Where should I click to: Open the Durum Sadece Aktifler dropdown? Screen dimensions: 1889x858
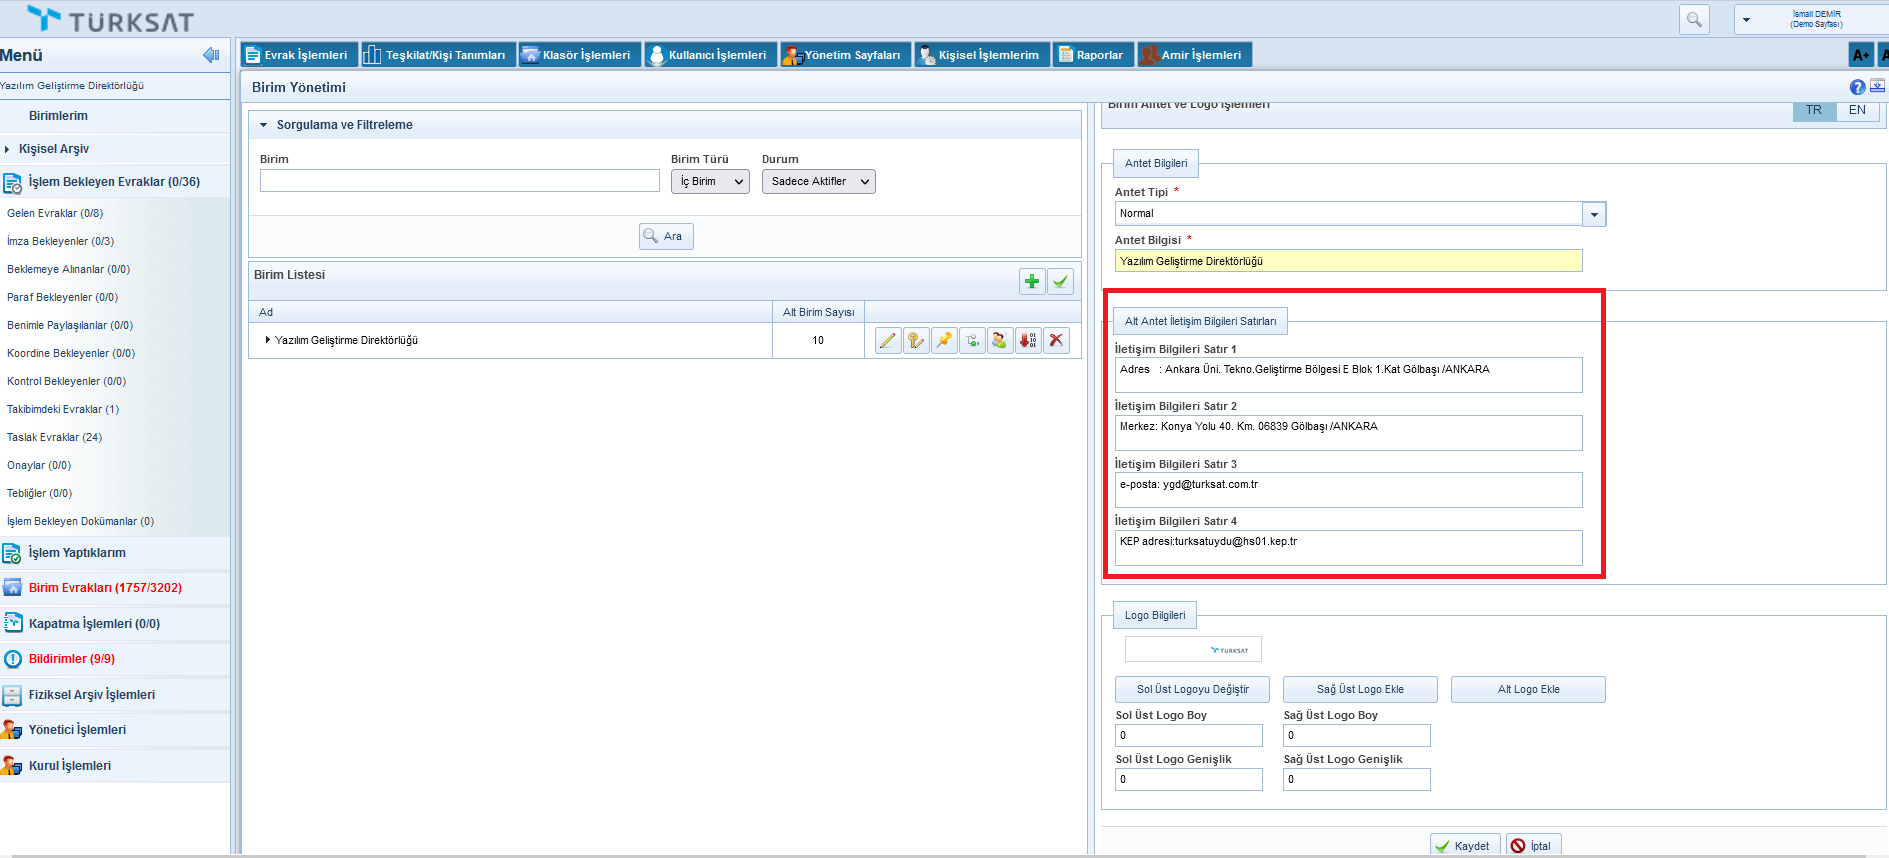[818, 182]
